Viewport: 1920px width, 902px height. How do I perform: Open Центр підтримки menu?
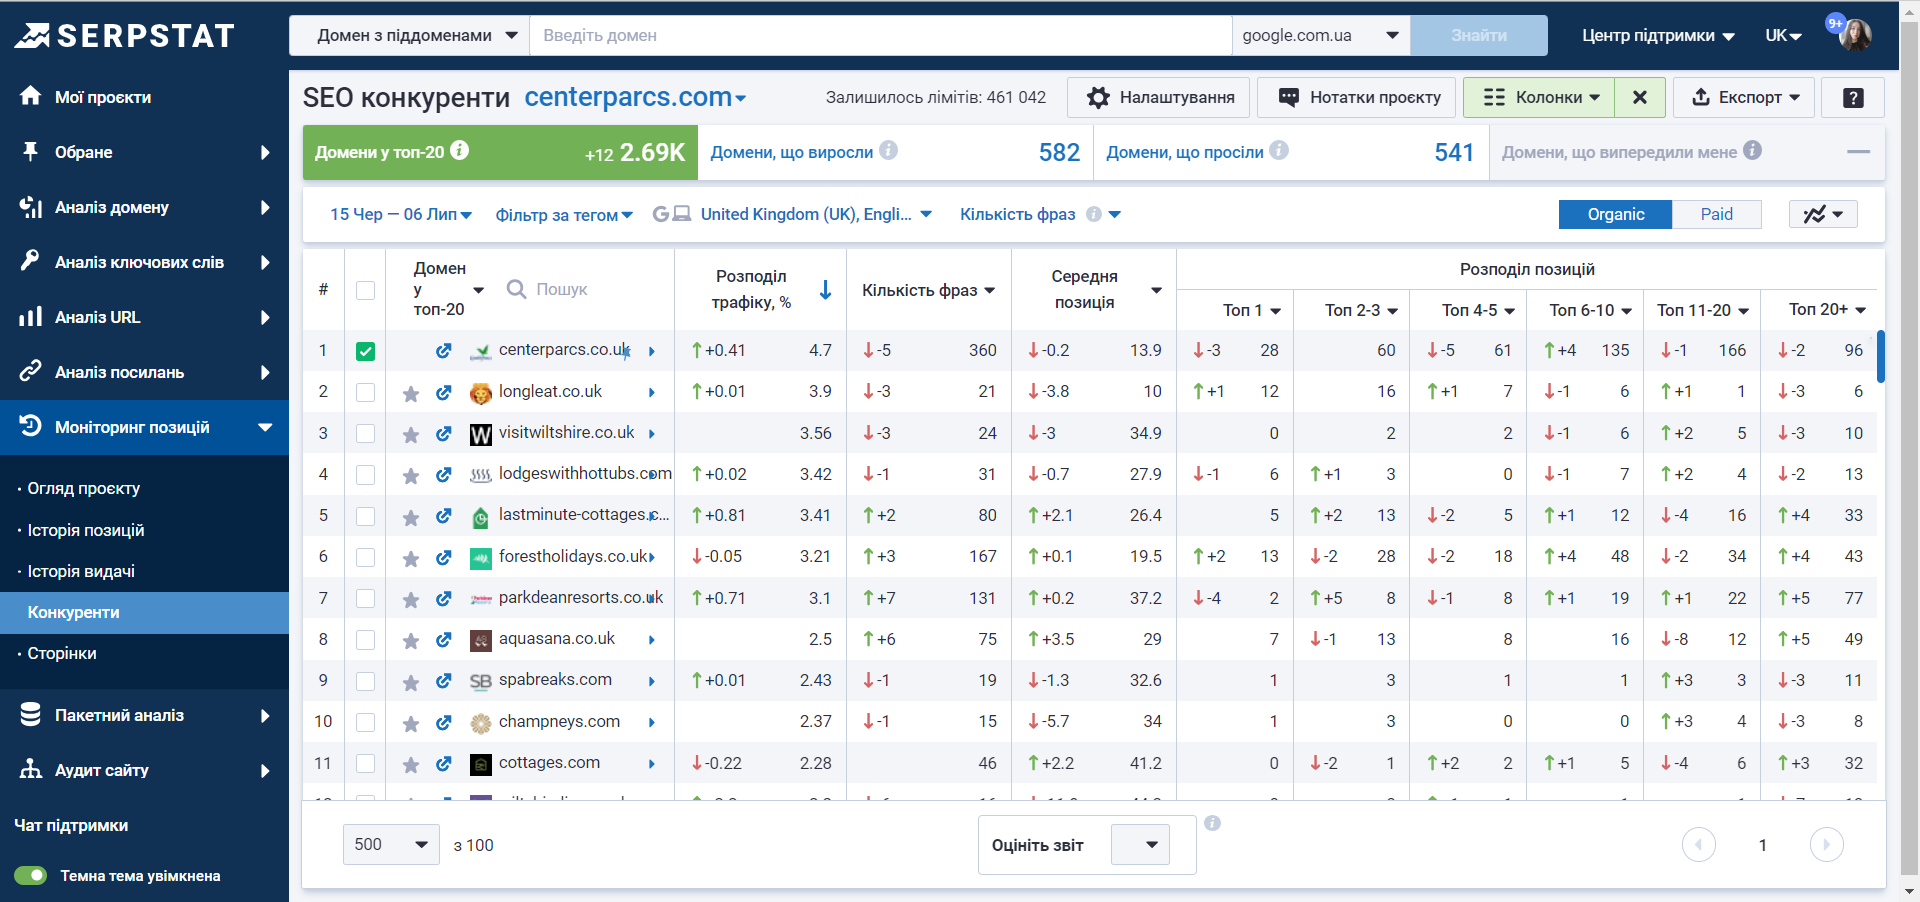(x=1658, y=35)
